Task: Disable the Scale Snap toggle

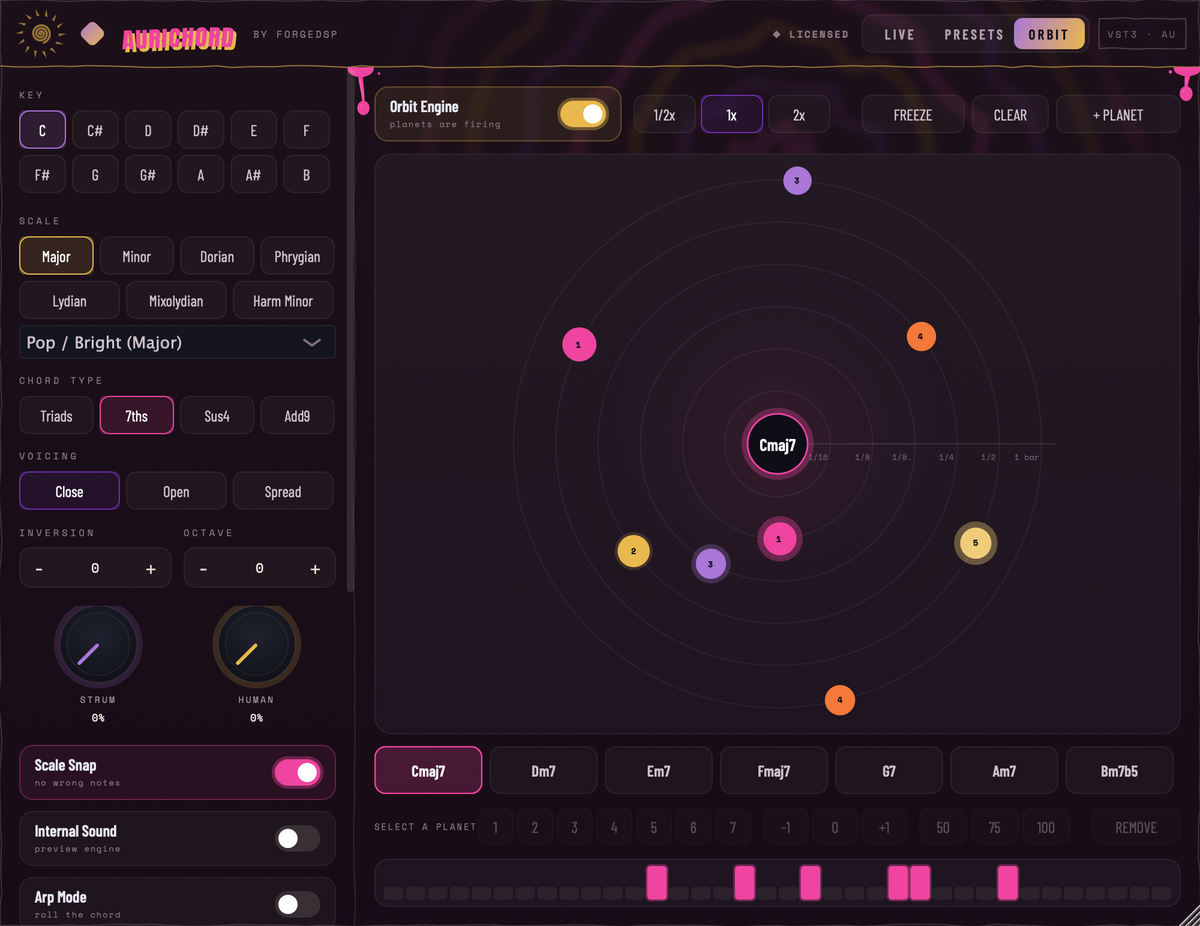Action: 297,772
